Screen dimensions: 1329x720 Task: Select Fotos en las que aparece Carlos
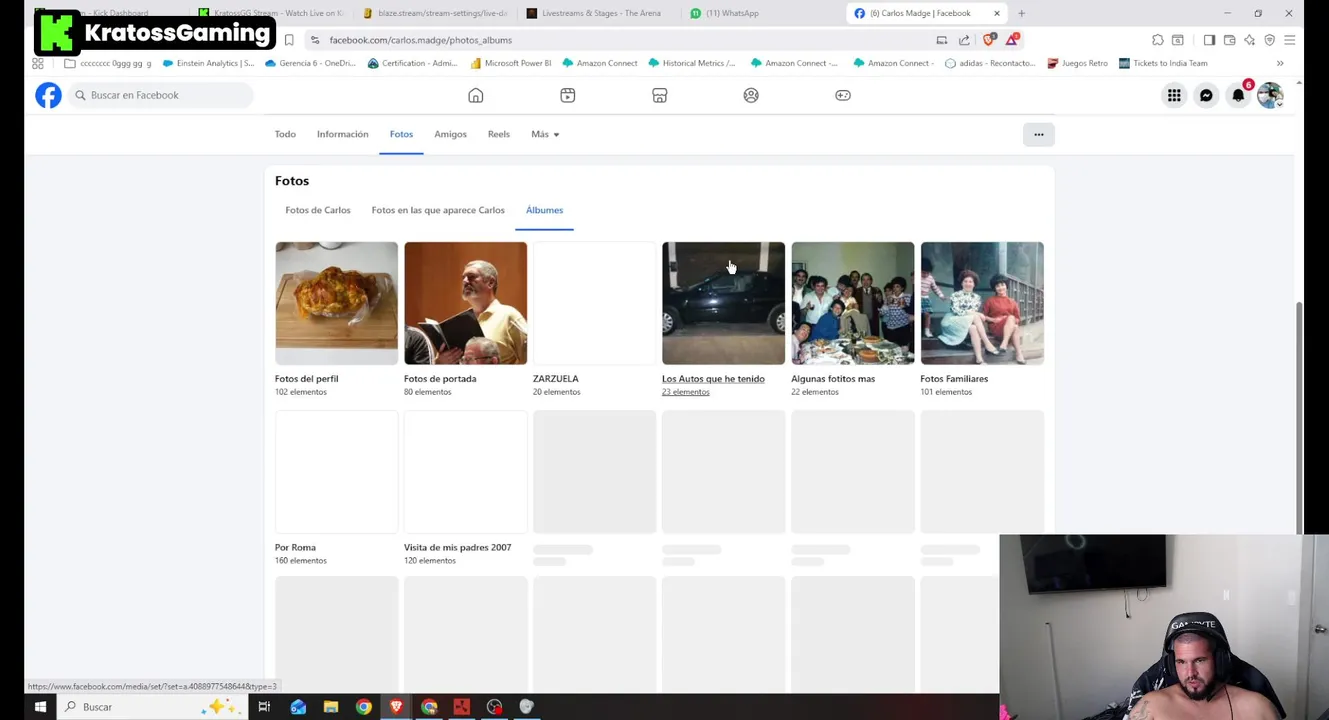[x=438, y=210]
